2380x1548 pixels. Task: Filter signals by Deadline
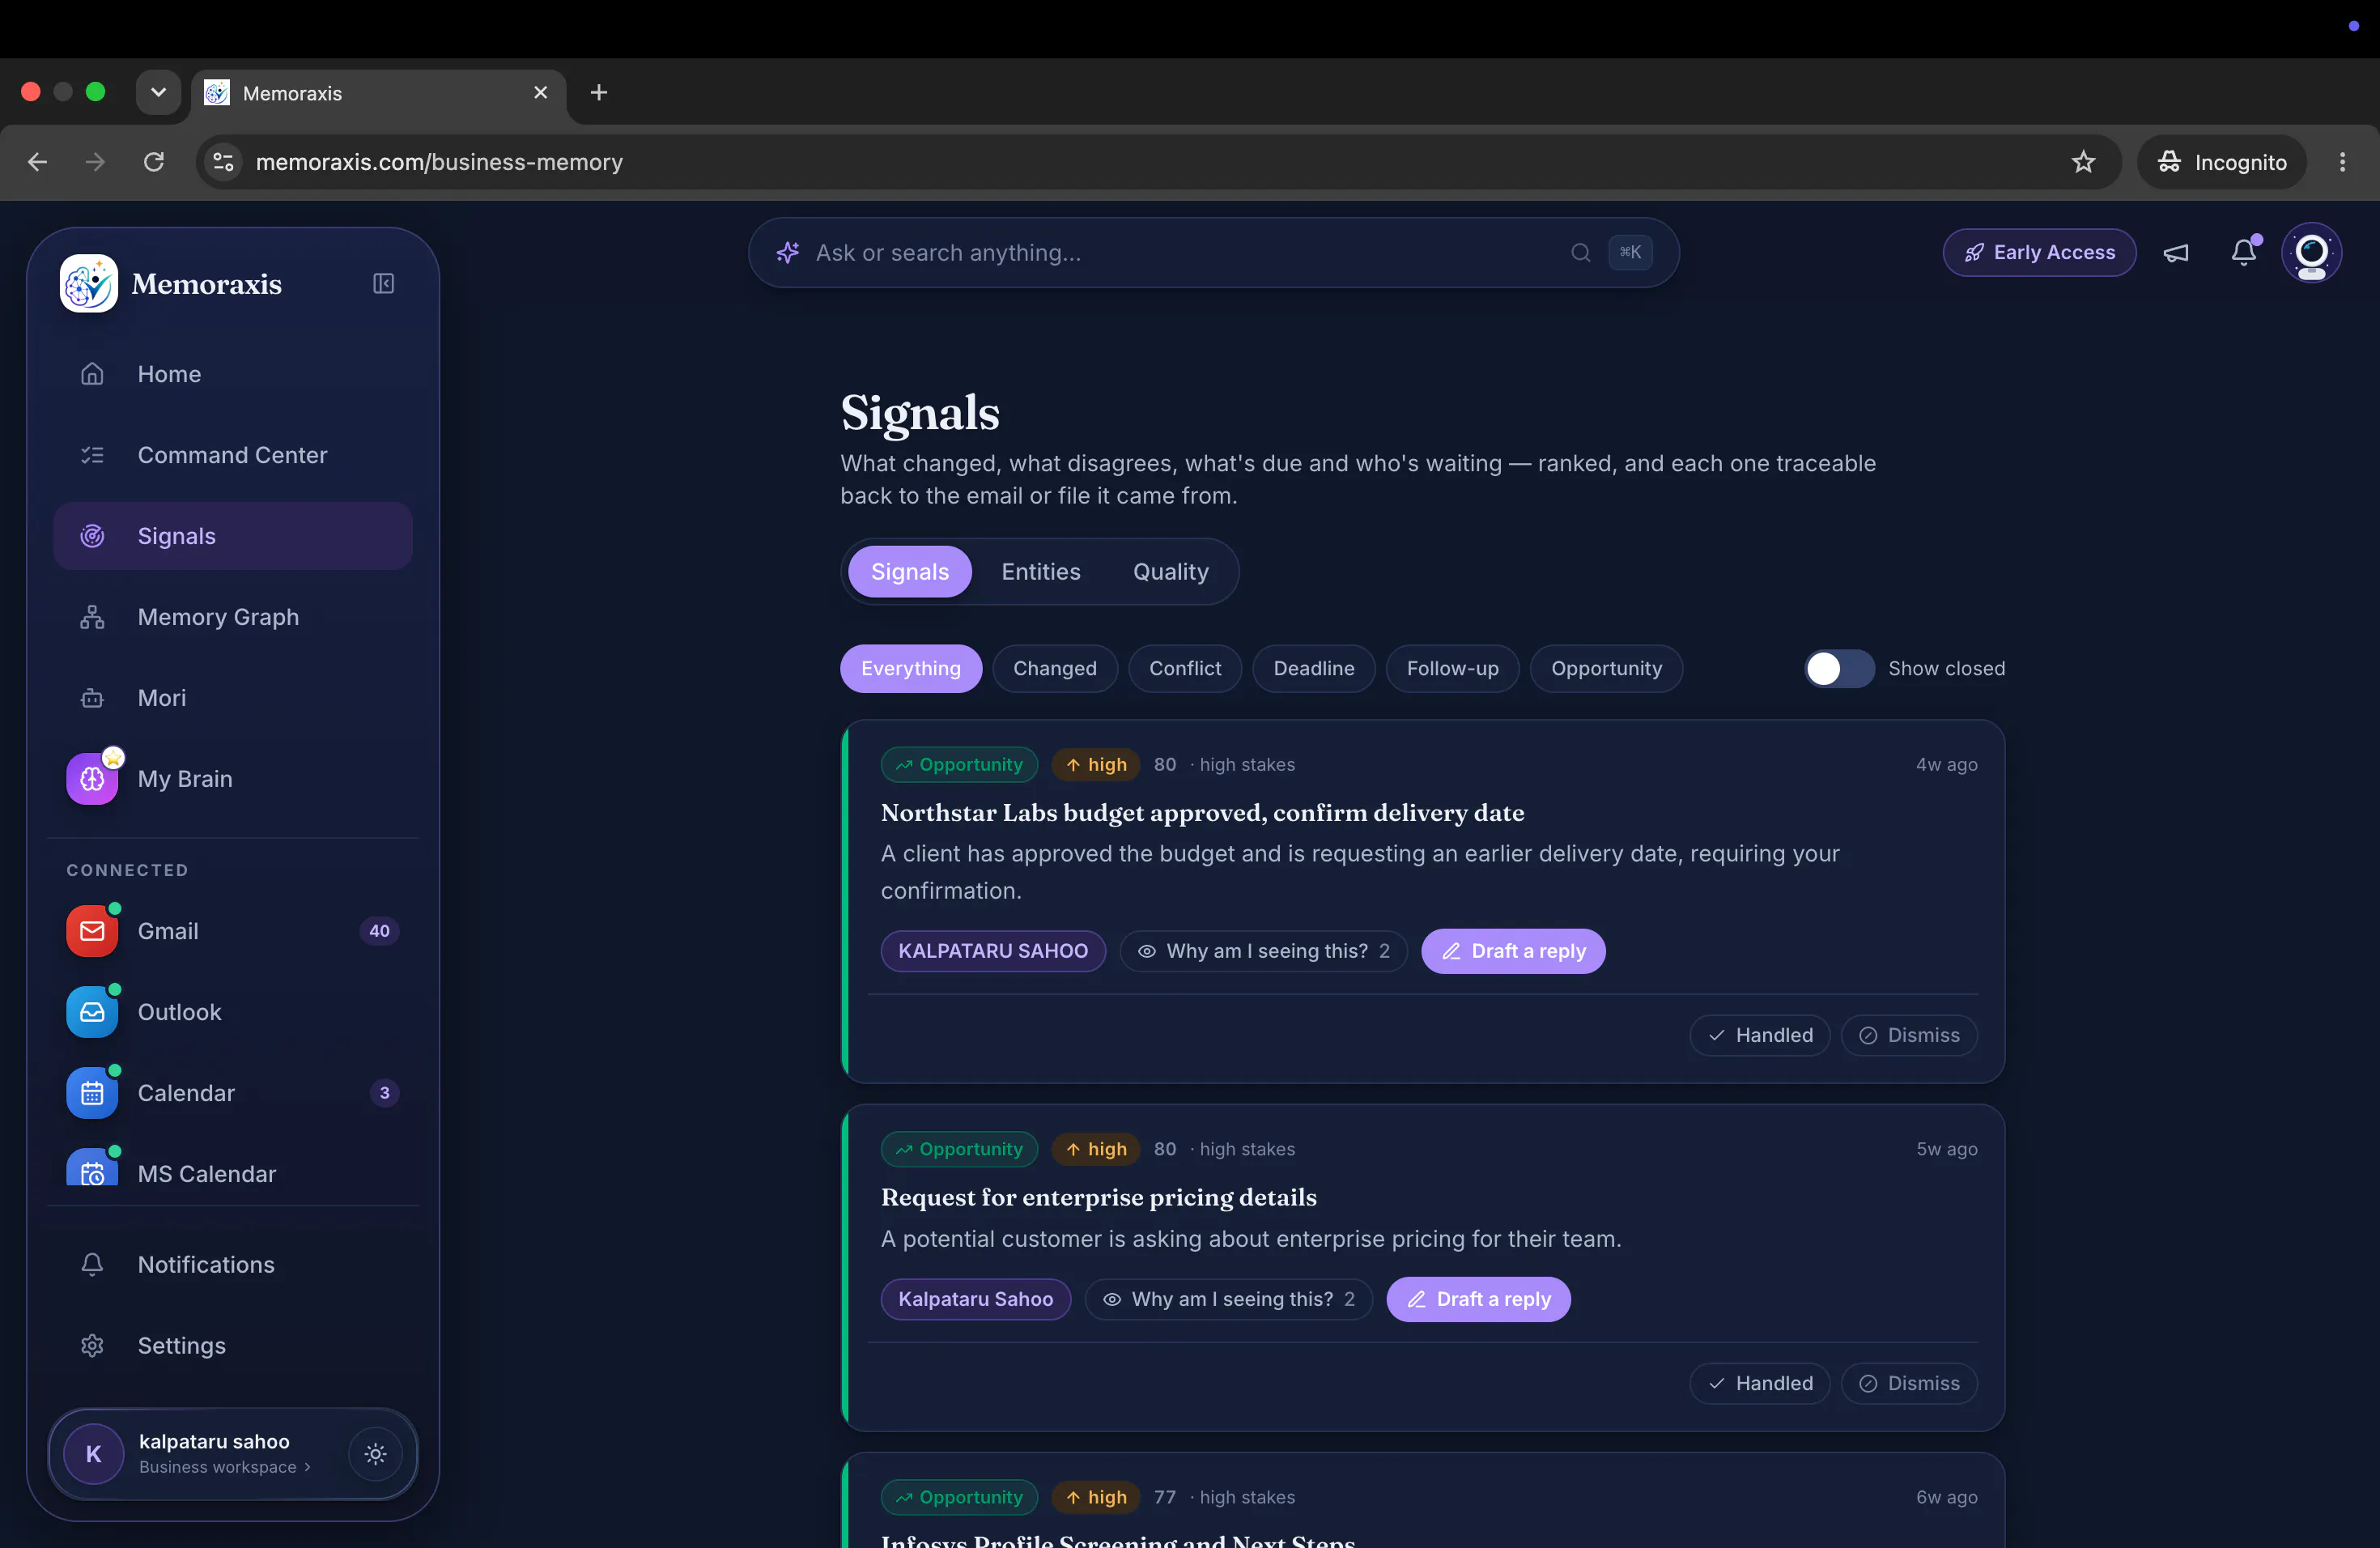[1314, 669]
